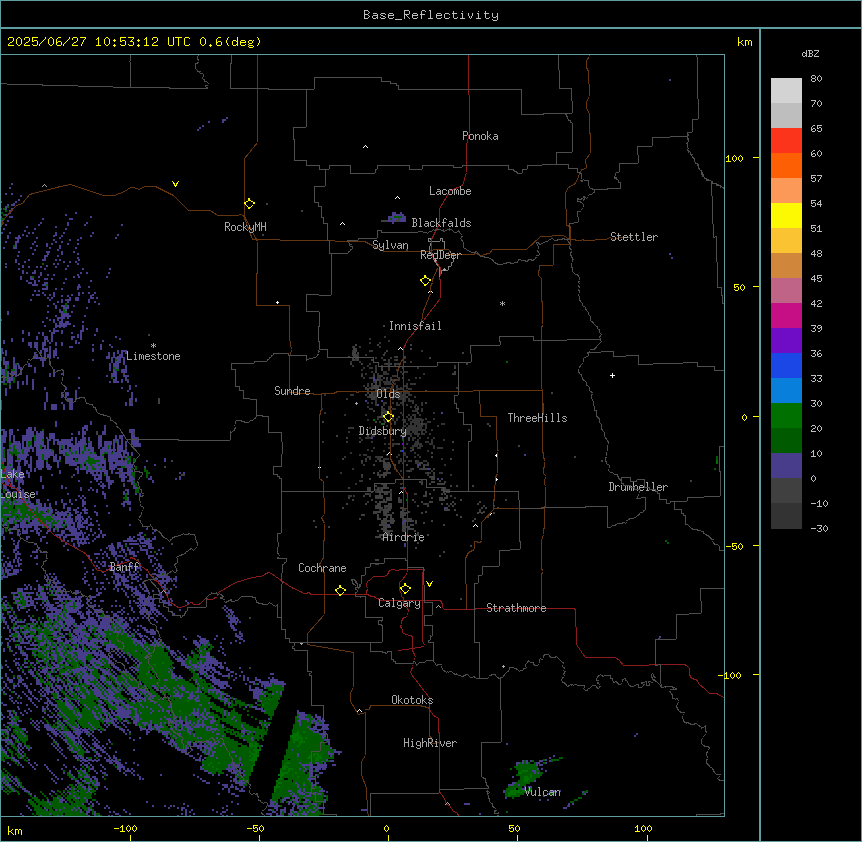Click the Blackfalds city label
The width and height of the screenshot is (862, 842).
(441, 223)
